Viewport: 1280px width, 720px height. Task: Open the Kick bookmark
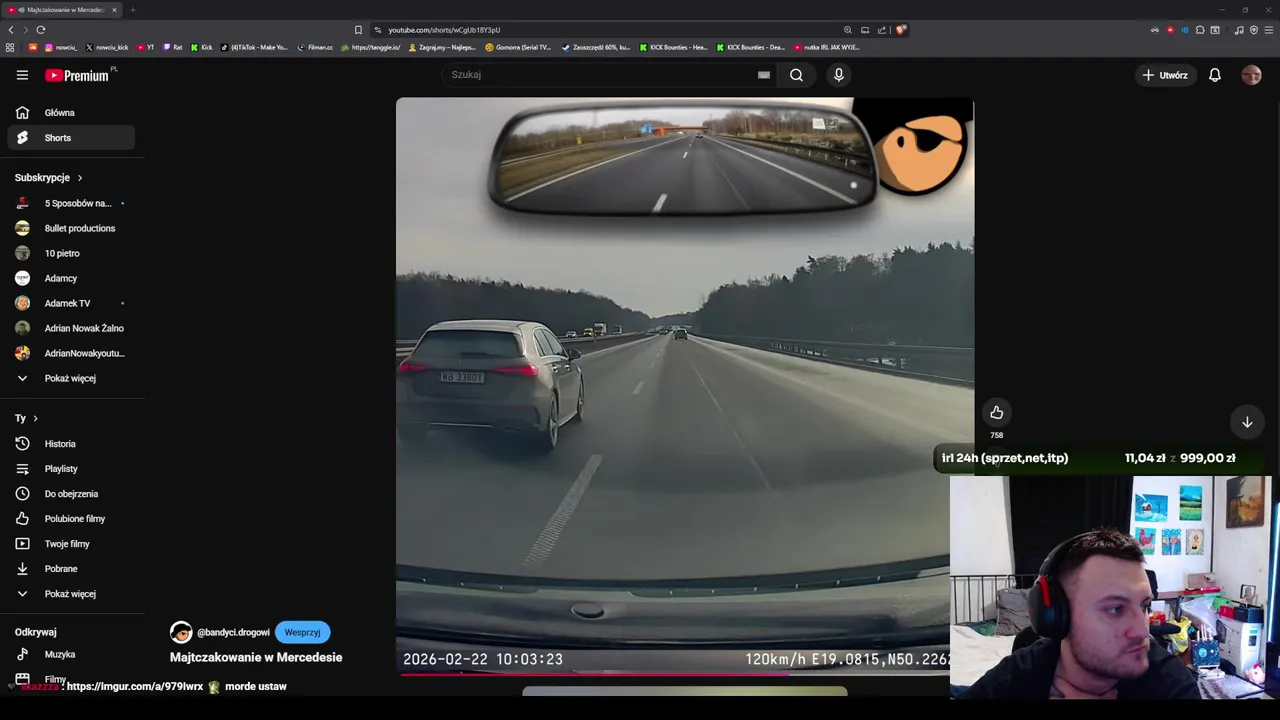pyautogui.click(x=201, y=47)
